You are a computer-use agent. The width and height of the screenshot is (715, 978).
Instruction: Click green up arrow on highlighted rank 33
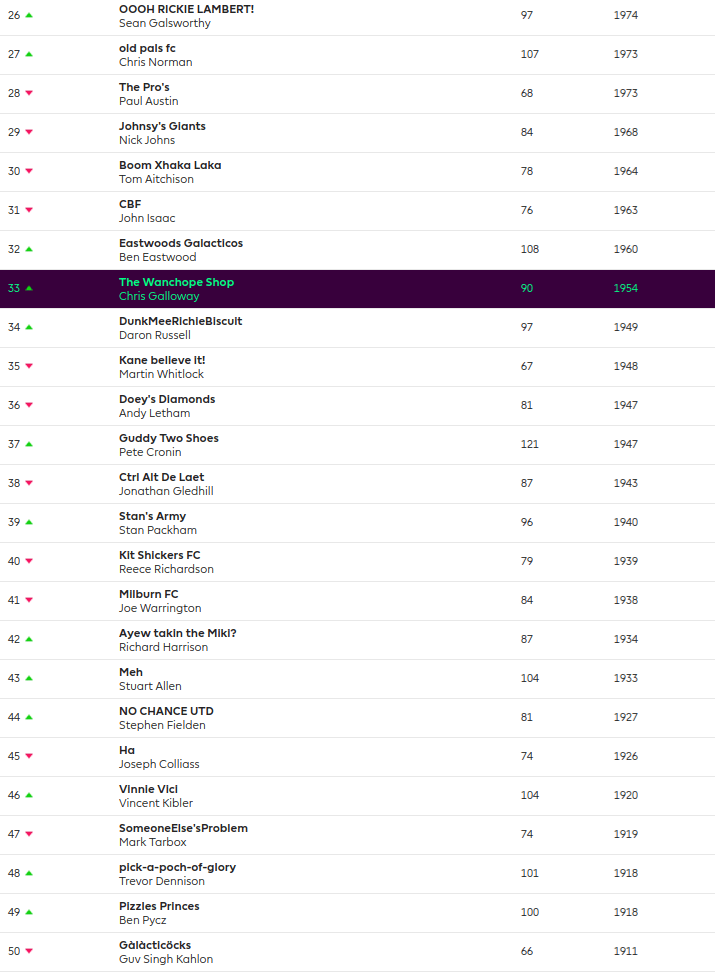(29, 288)
